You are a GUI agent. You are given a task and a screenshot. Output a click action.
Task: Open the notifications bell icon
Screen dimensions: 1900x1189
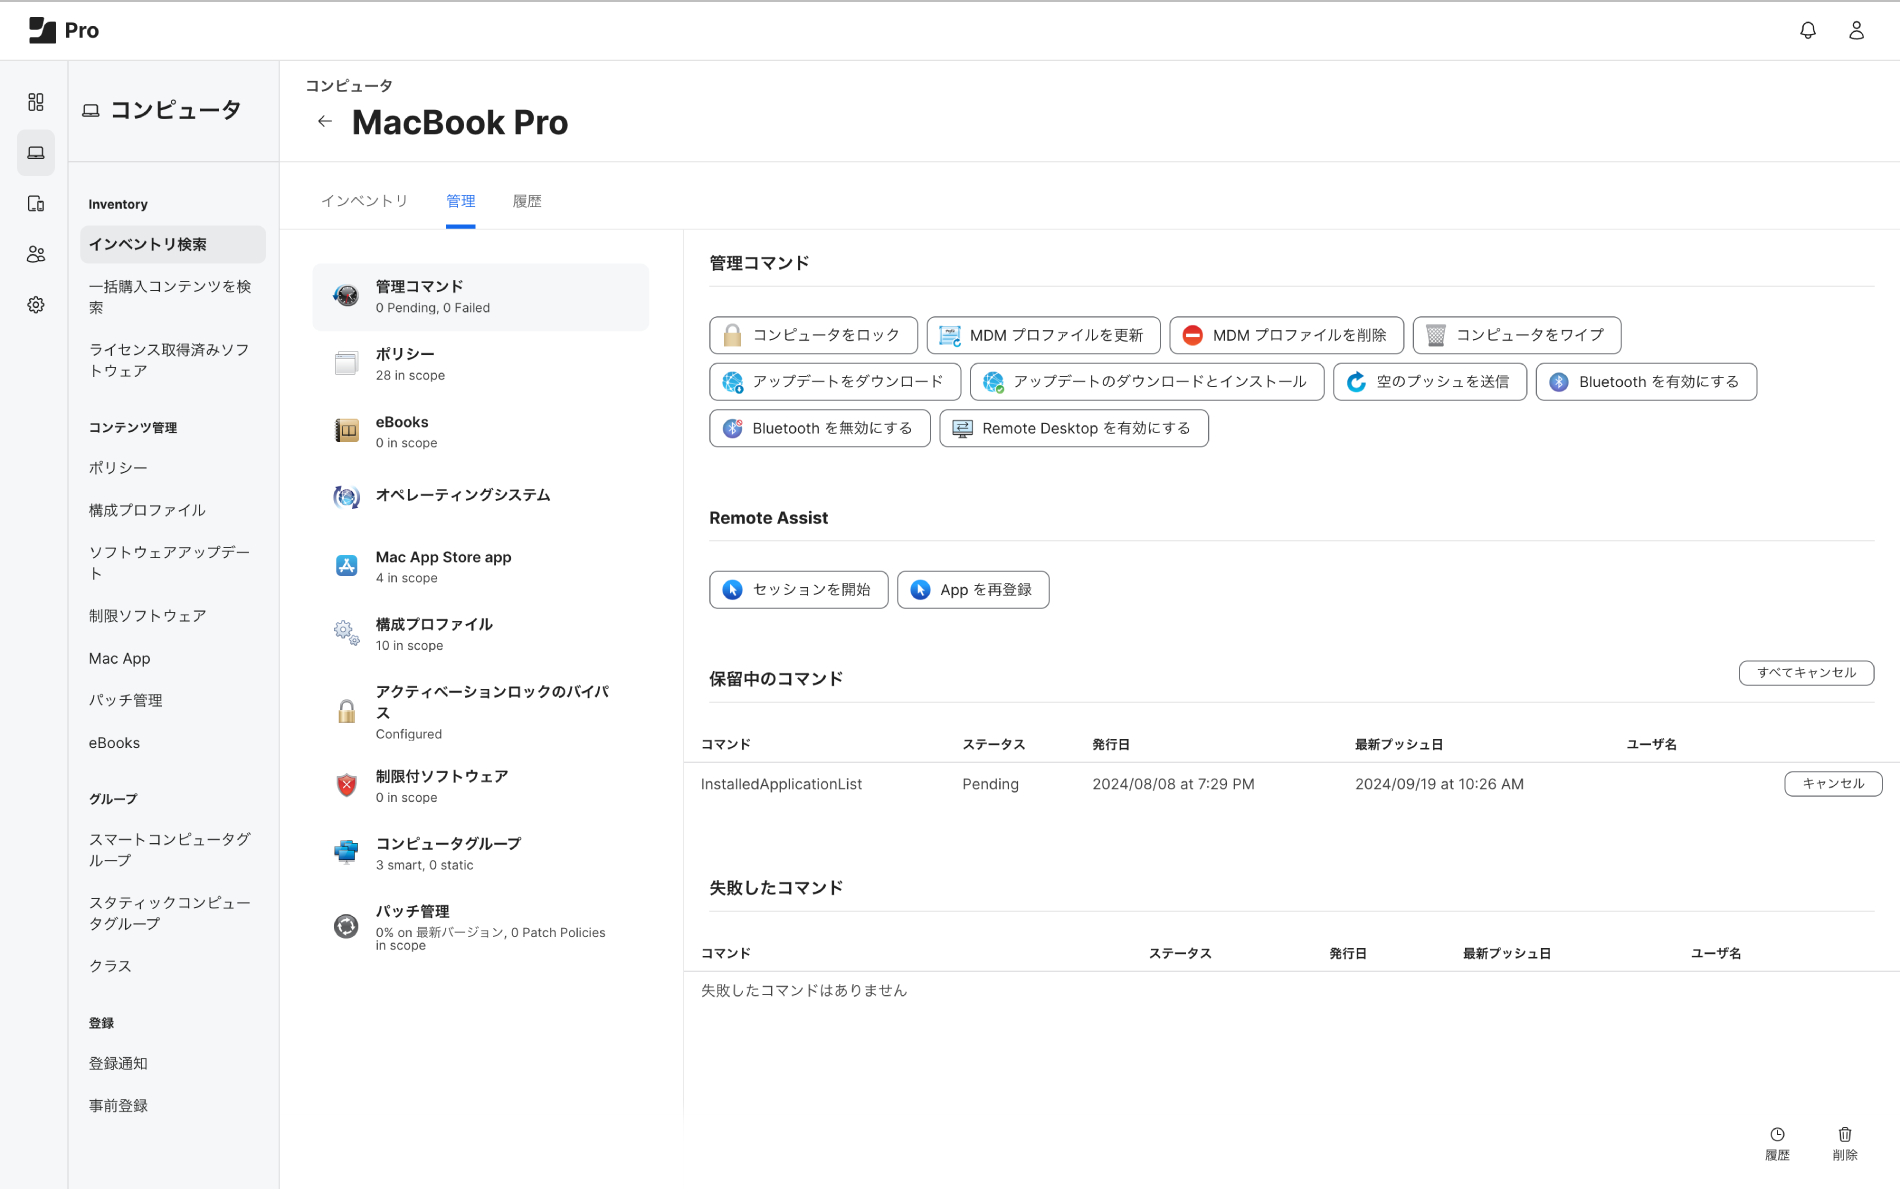(1807, 30)
